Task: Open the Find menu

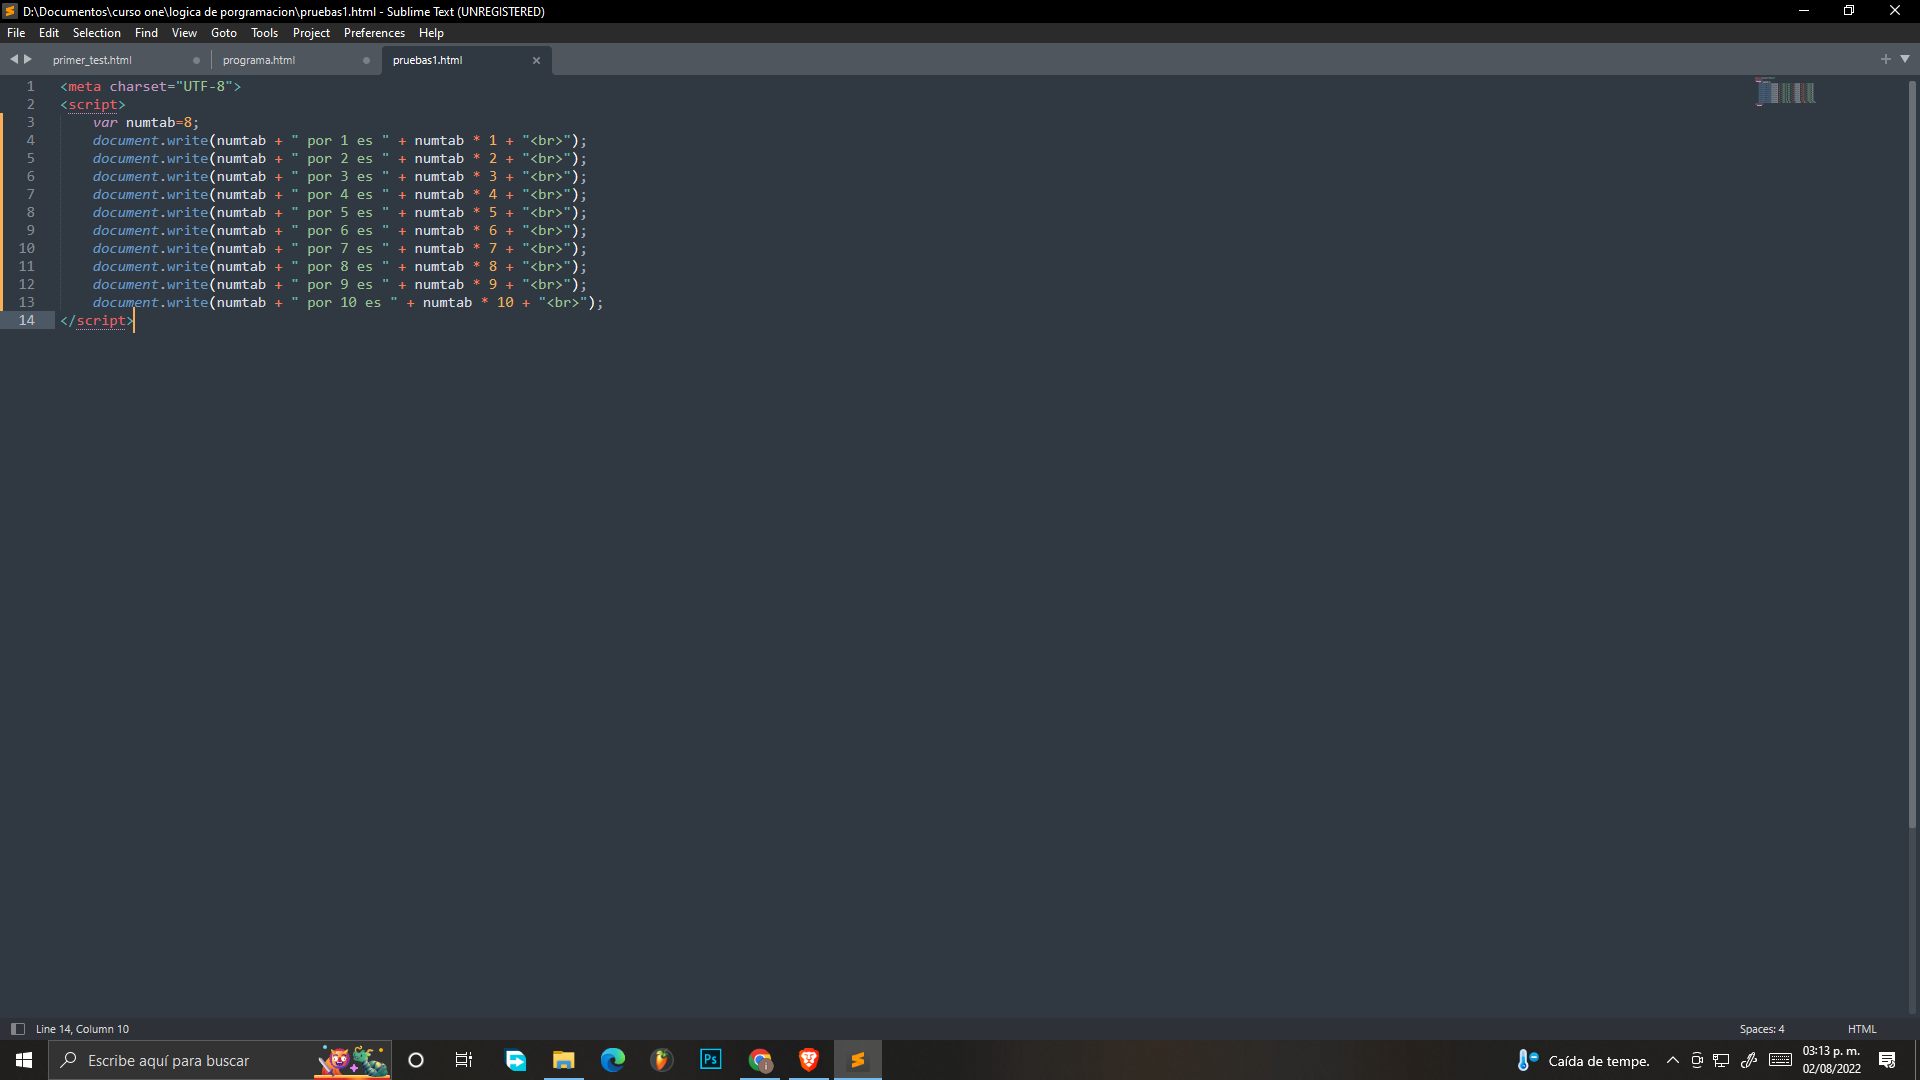Action: coord(146,33)
